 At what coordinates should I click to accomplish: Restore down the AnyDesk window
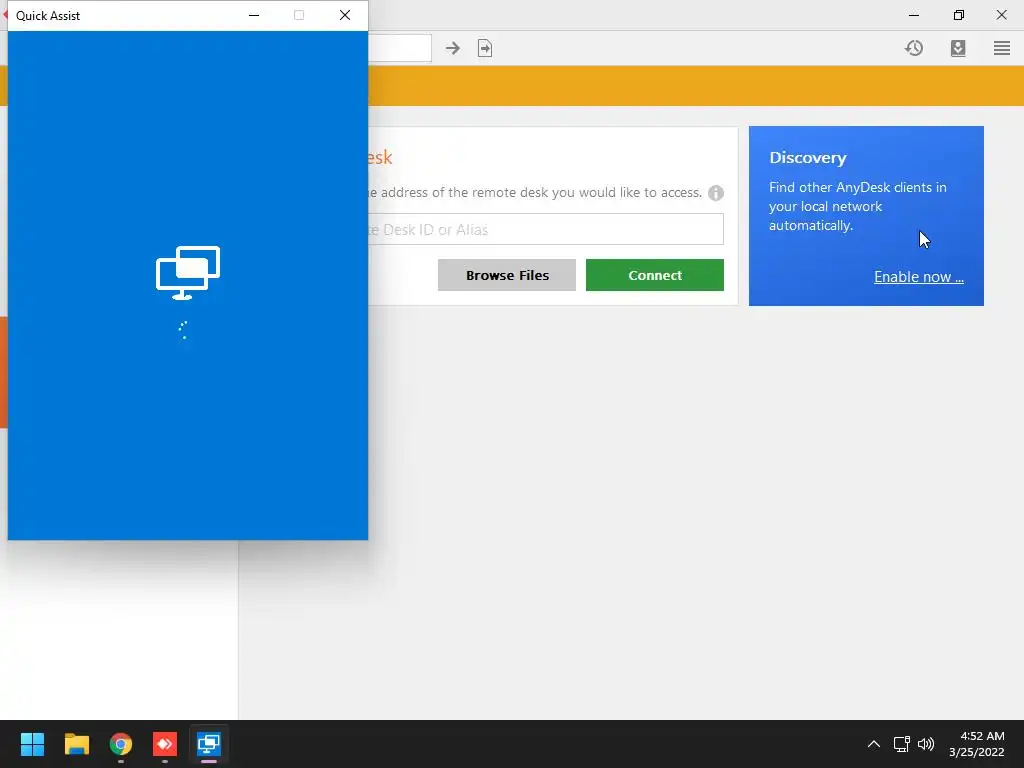coord(958,15)
